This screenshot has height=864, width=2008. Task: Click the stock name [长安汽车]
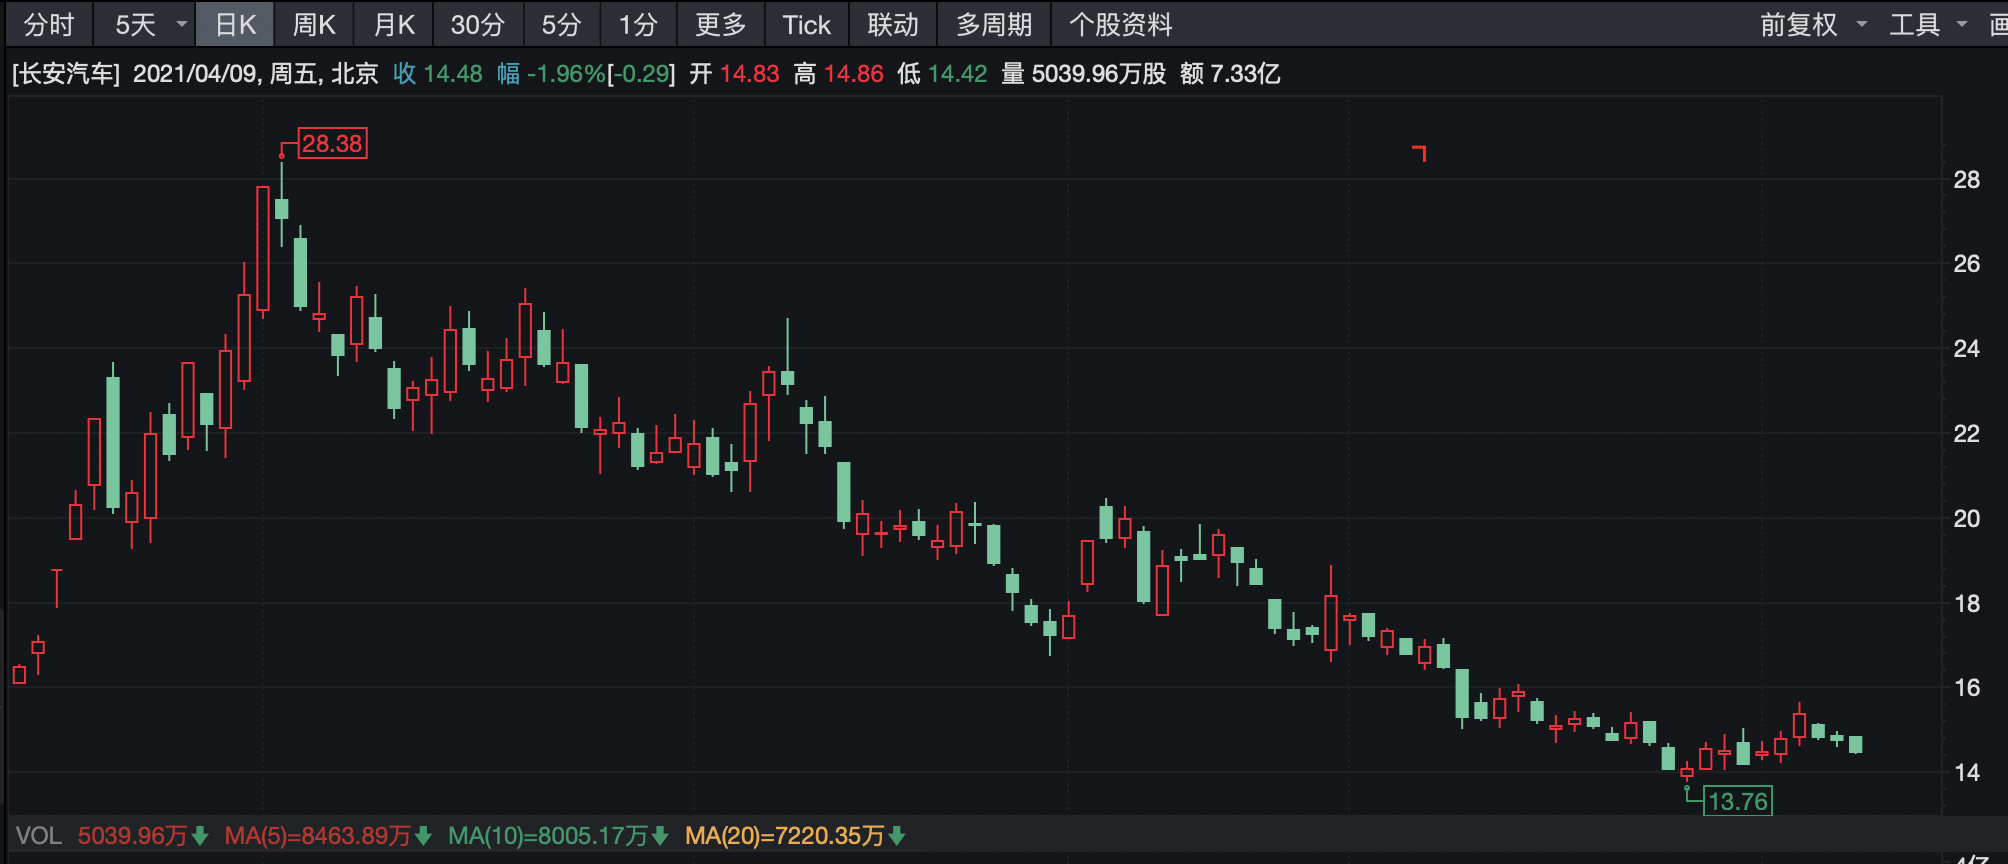tap(66, 74)
